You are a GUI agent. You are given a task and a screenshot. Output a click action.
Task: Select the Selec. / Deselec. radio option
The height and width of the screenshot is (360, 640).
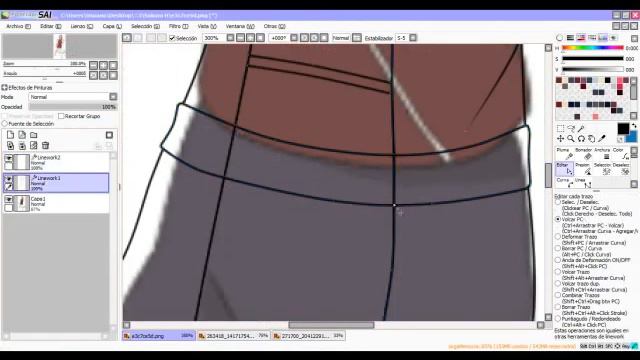(558, 202)
